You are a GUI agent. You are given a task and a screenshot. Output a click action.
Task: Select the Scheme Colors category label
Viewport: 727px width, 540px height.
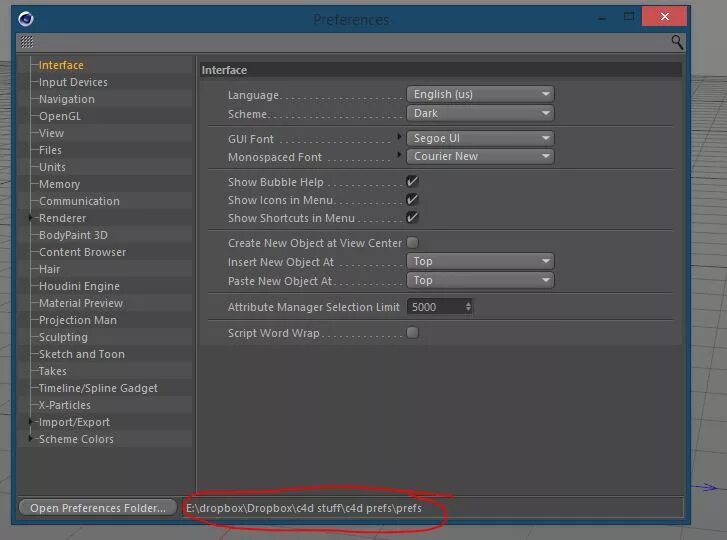[77, 439]
